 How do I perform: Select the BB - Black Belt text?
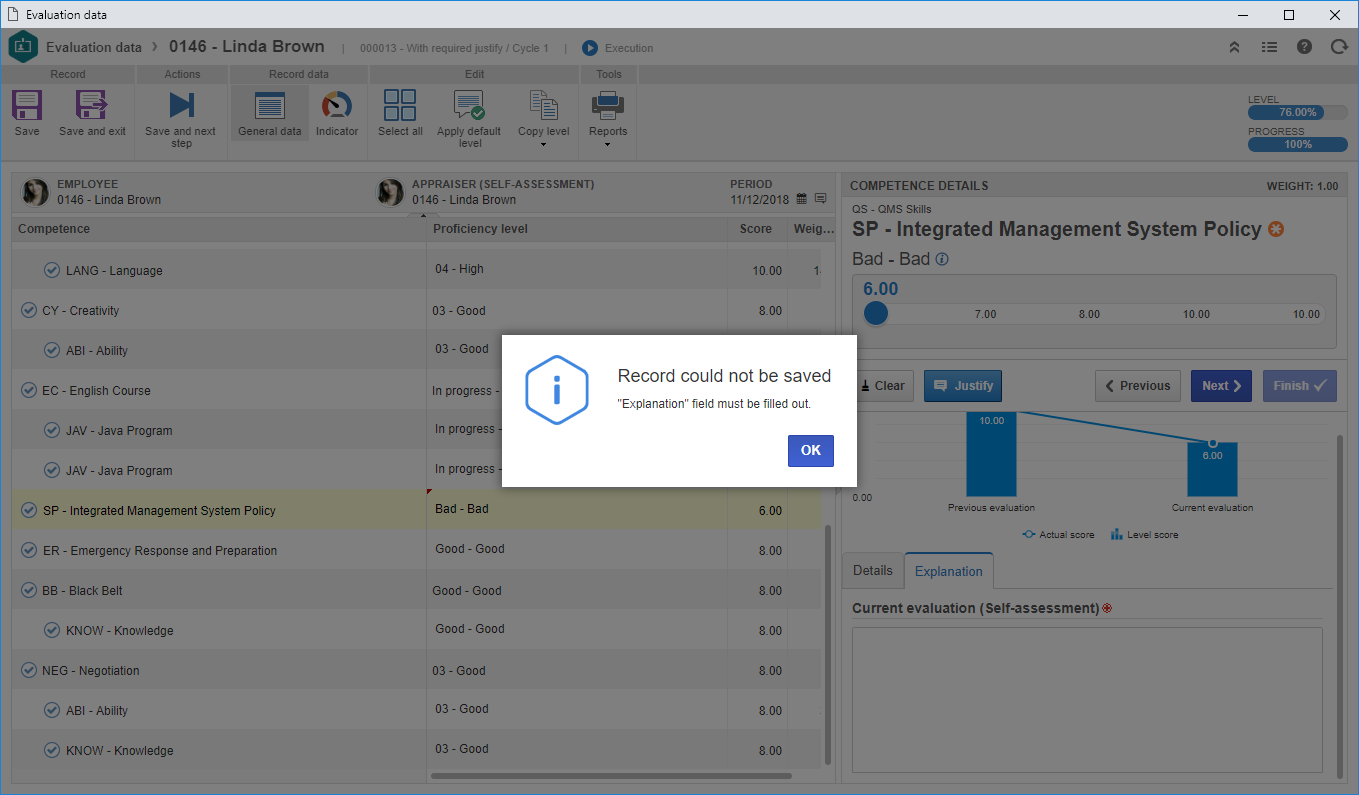[82, 591]
